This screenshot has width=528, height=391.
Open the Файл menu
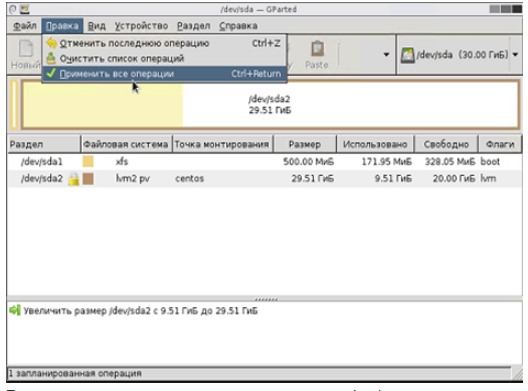[x=25, y=26]
